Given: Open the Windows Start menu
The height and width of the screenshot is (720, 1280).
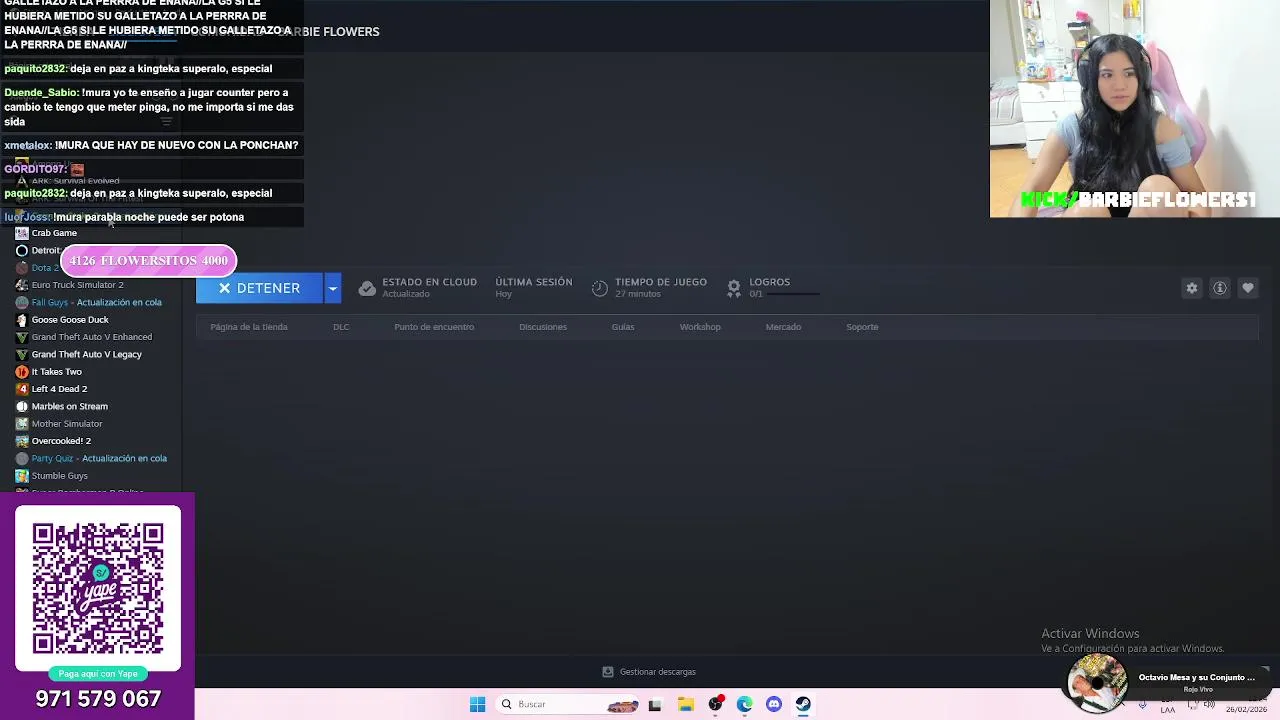Looking at the screenshot, I should [477, 704].
